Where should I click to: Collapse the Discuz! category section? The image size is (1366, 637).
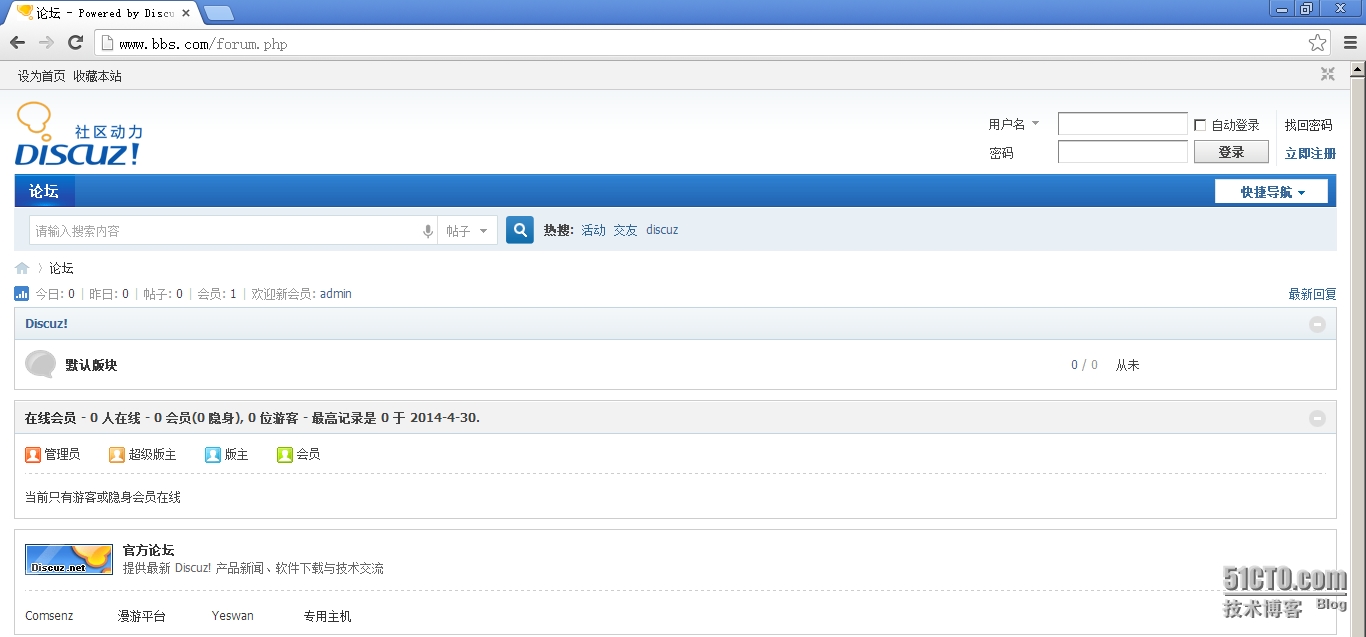(x=1317, y=324)
